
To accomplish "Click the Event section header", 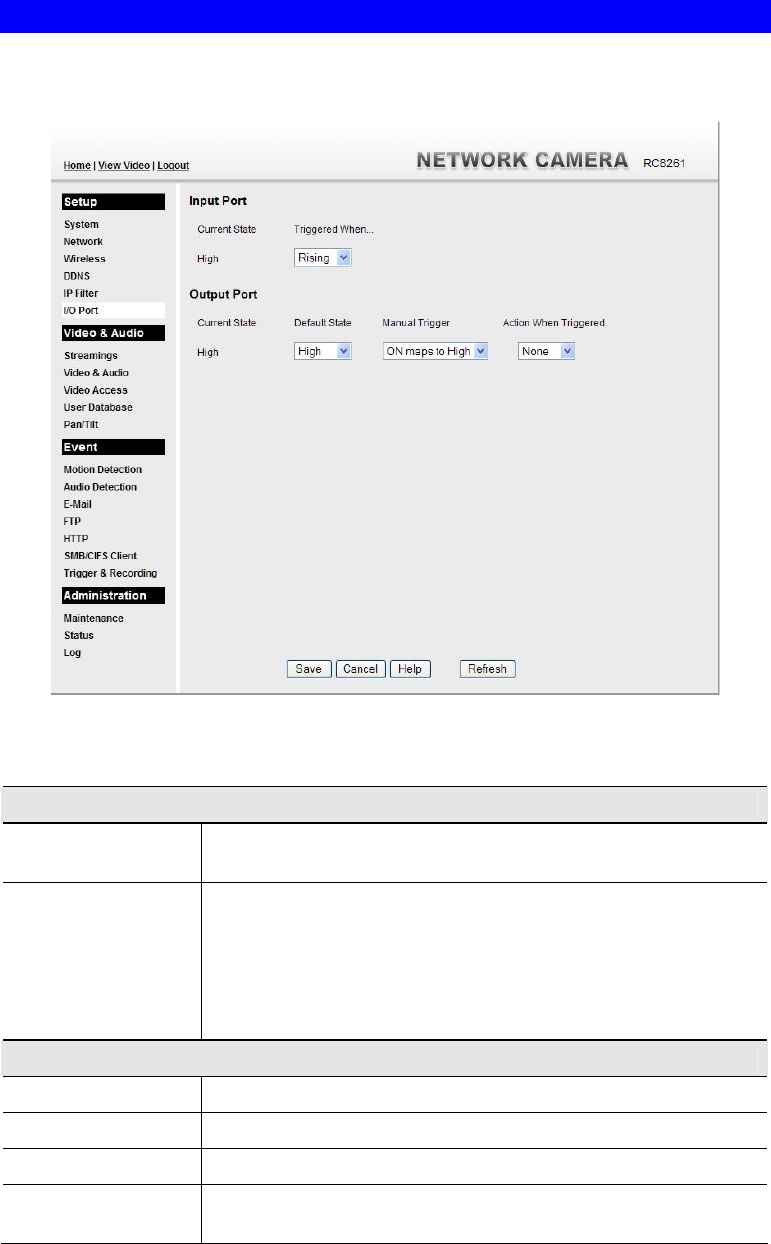I will pos(113,447).
